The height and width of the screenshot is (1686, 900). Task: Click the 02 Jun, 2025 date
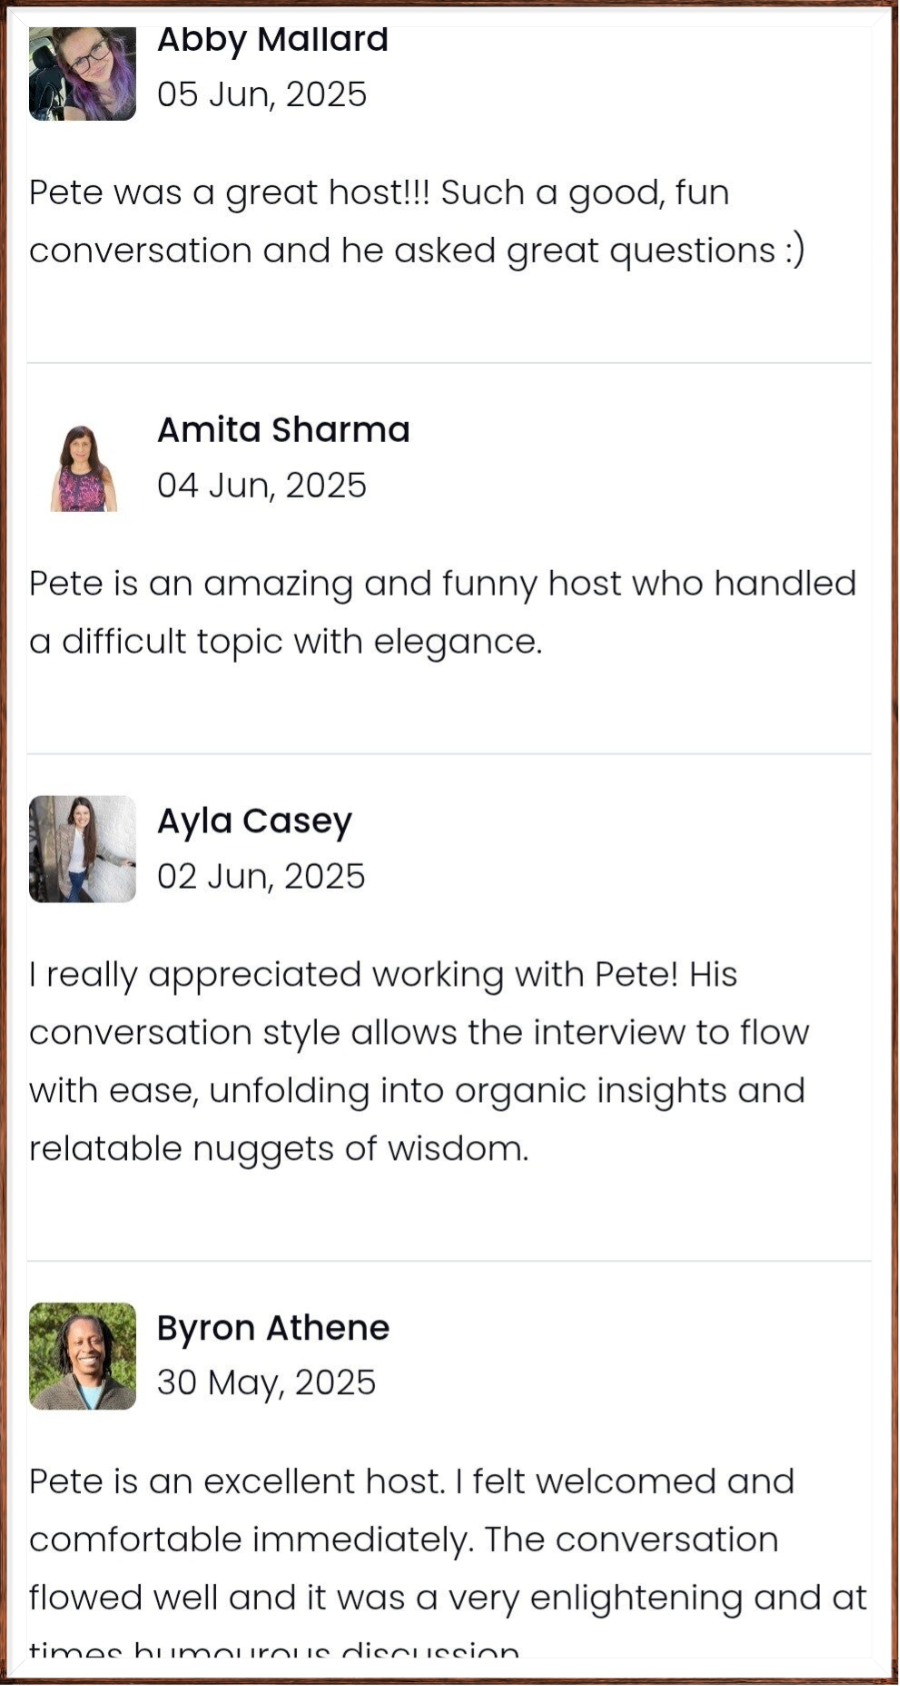(261, 877)
